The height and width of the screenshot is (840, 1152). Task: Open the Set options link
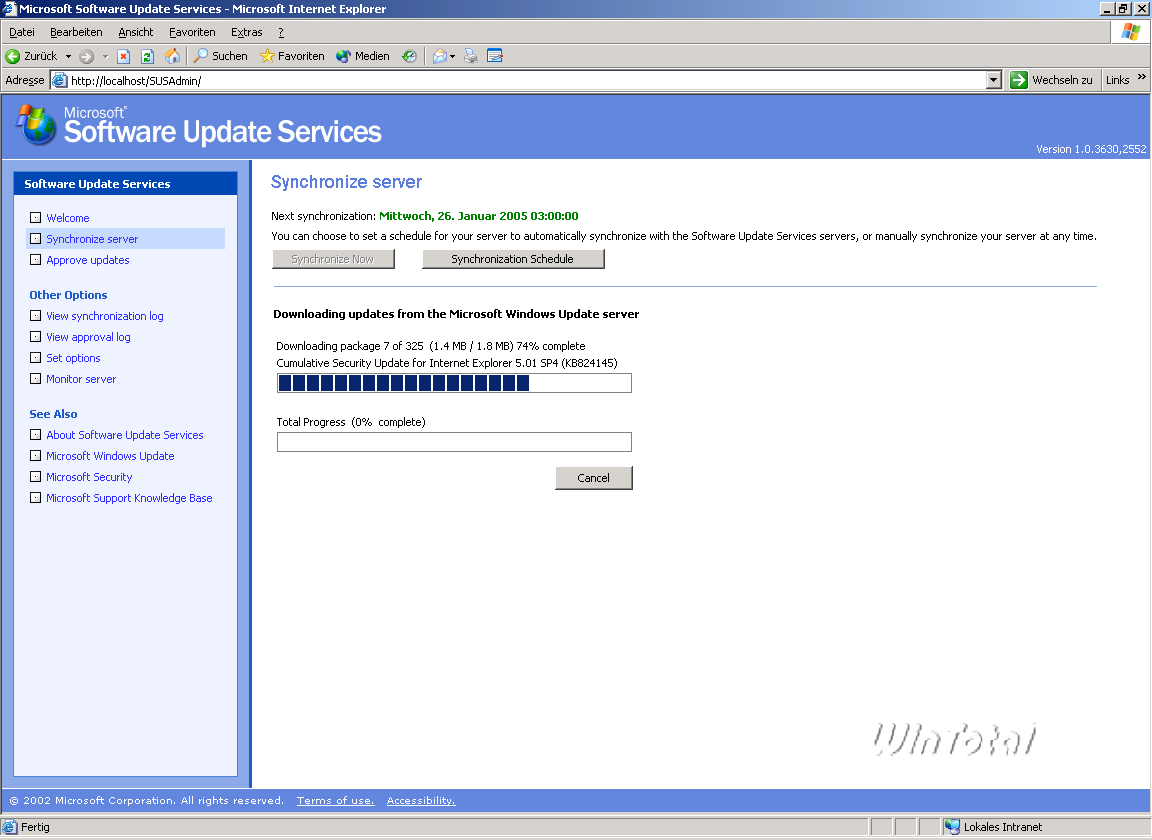pos(73,358)
